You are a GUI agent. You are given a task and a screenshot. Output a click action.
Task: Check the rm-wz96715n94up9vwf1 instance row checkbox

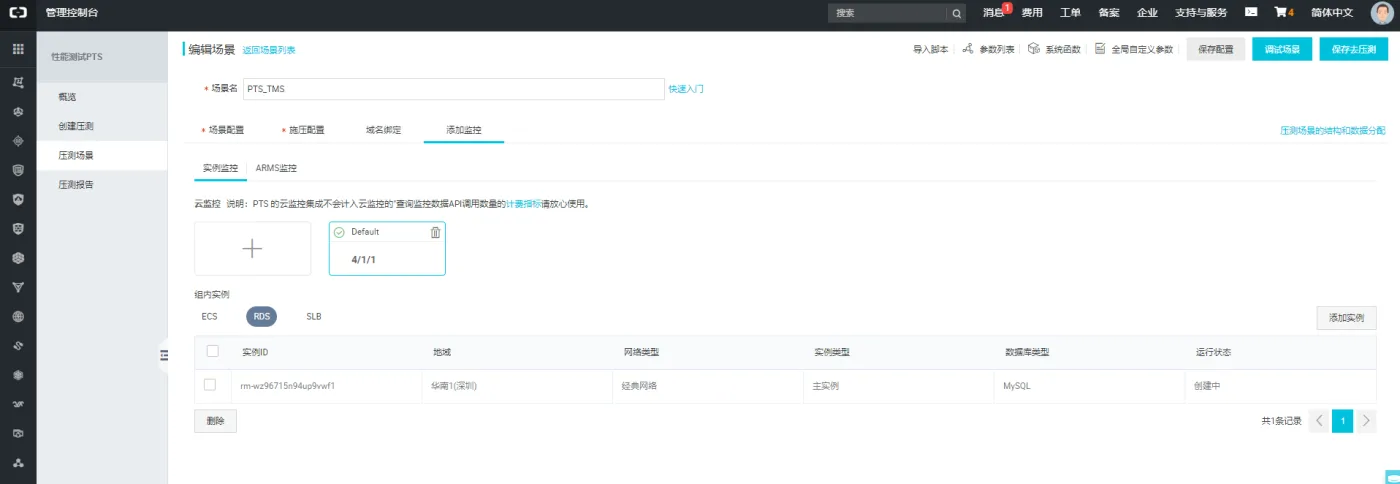[210, 385]
